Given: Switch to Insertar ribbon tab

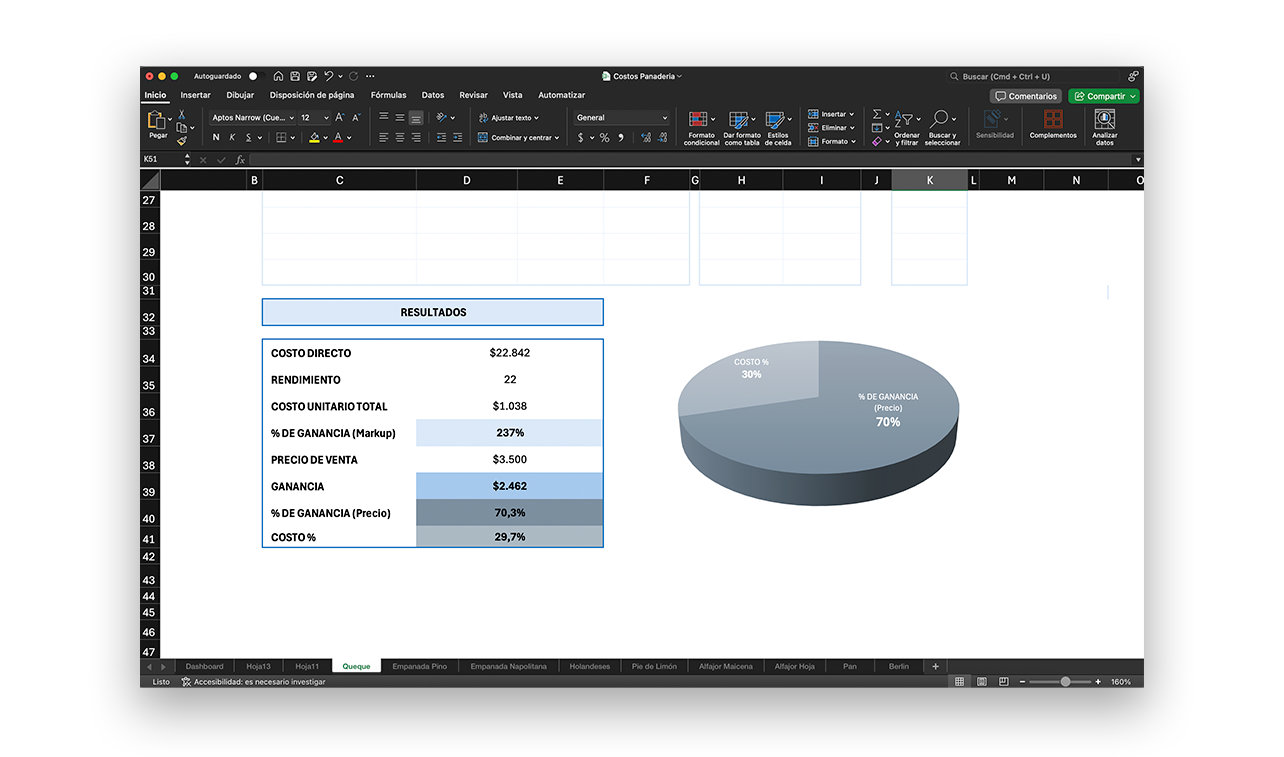Looking at the screenshot, I should 195,95.
